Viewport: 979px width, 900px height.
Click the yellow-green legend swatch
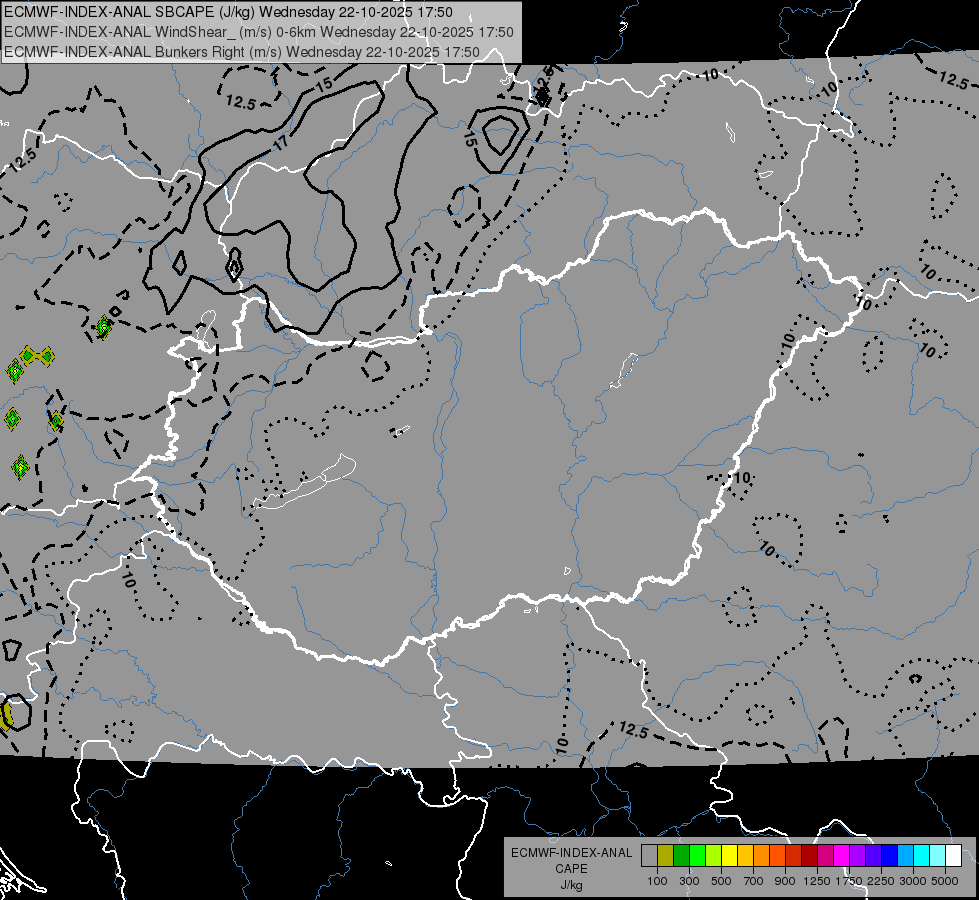713,855
